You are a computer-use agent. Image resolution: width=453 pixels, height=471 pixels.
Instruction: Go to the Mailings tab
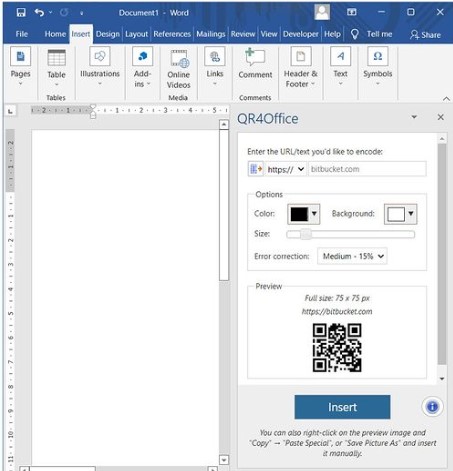pyautogui.click(x=211, y=34)
